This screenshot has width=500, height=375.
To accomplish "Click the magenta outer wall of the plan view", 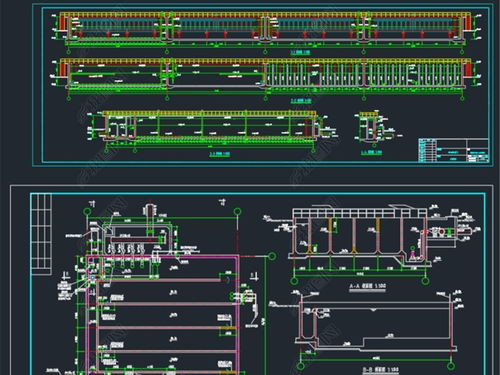I will (162, 315).
